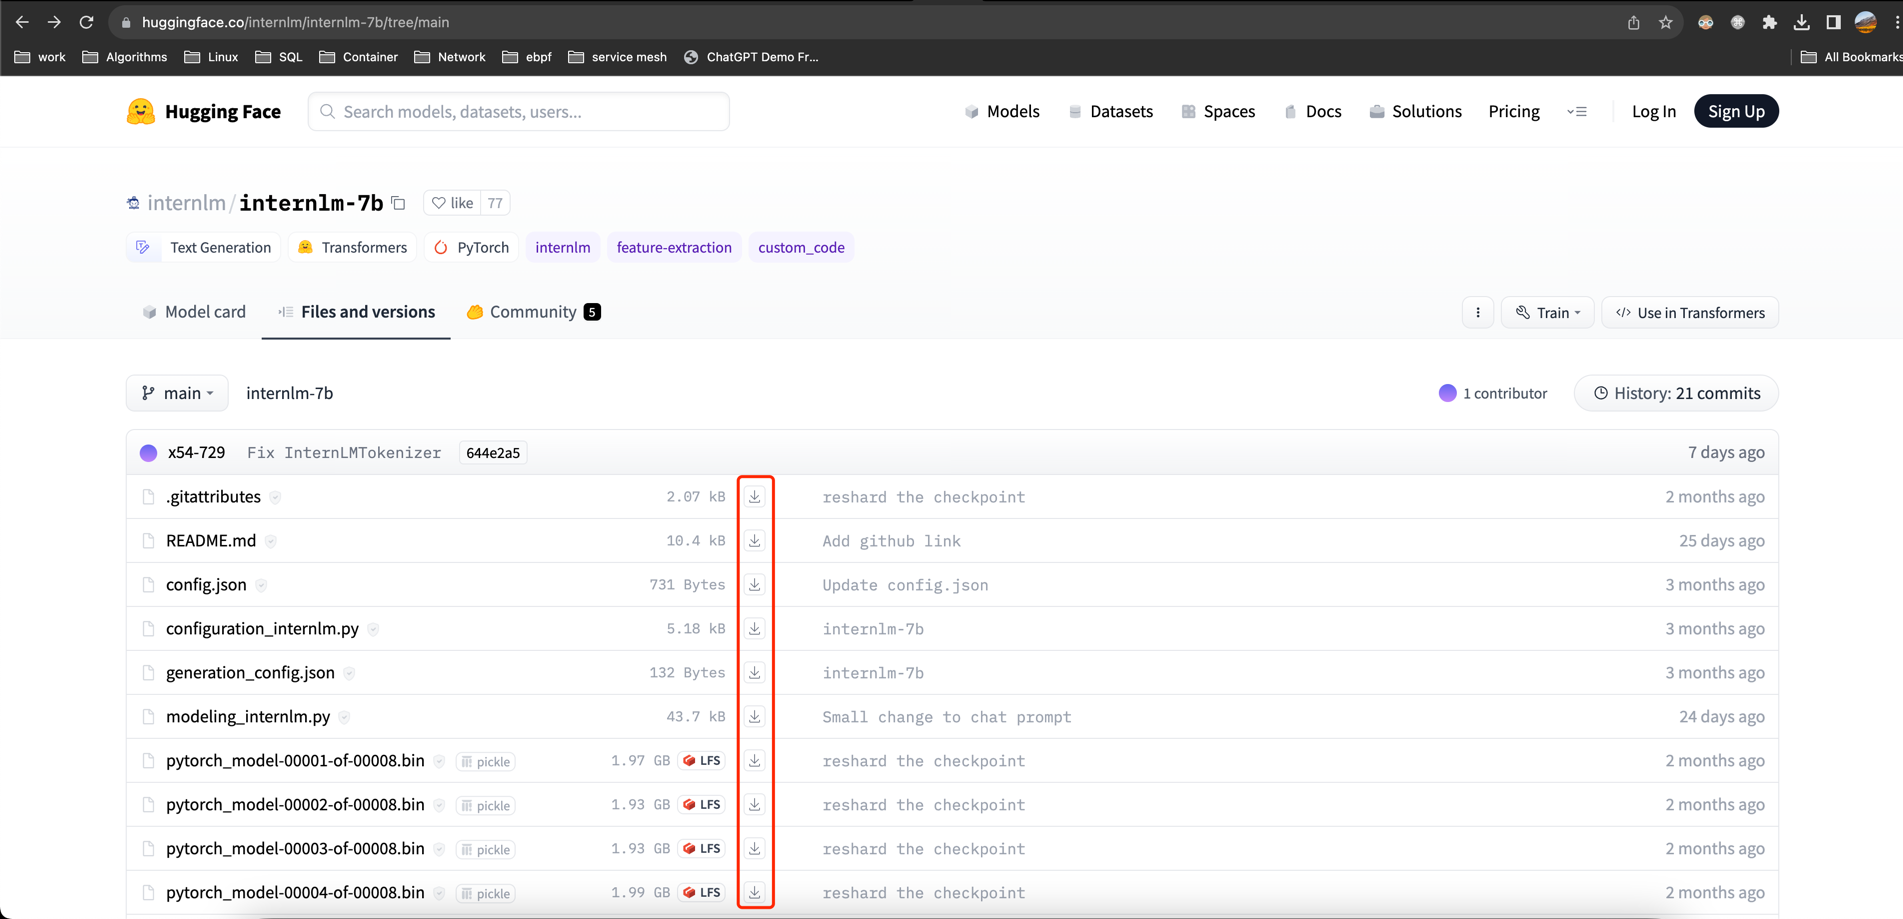Open browser downloads from the toolbar
This screenshot has width=1903, height=919.
click(1801, 22)
